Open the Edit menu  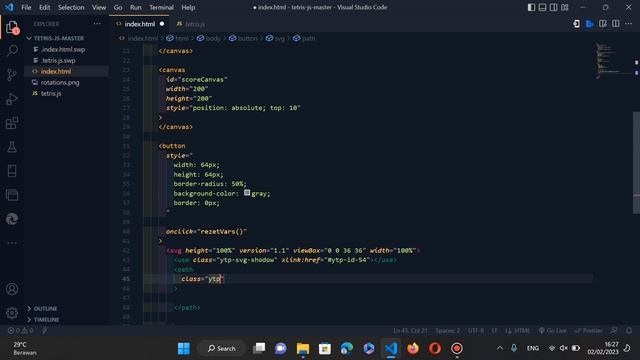tap(44, 7)
